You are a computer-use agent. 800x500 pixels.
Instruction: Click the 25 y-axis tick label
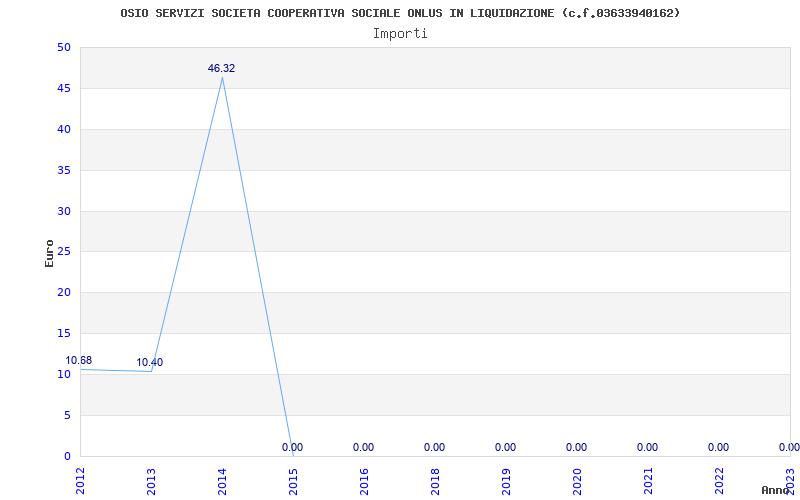tap(64, 252)
